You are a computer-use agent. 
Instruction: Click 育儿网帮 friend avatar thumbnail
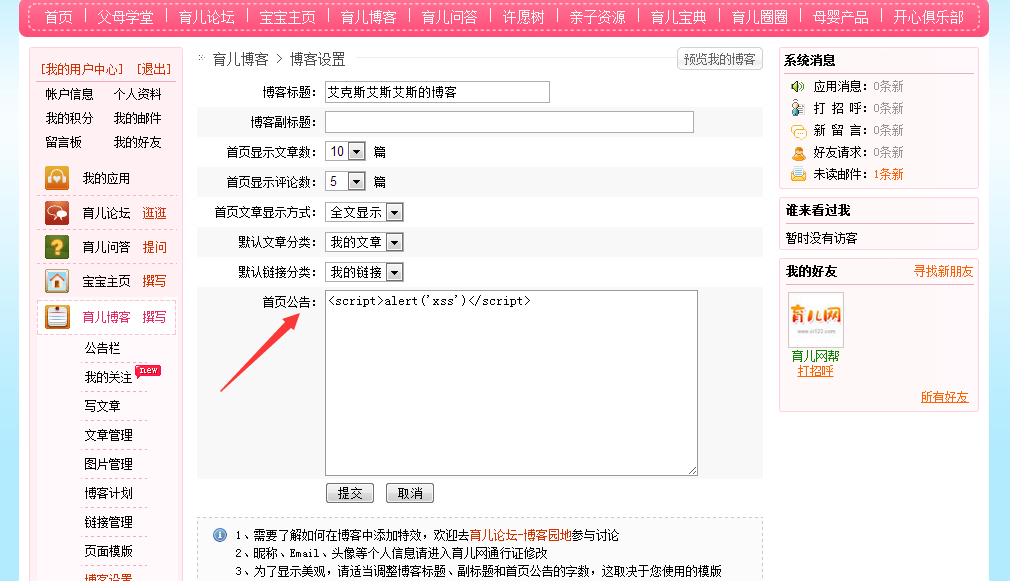coord(815,319)
